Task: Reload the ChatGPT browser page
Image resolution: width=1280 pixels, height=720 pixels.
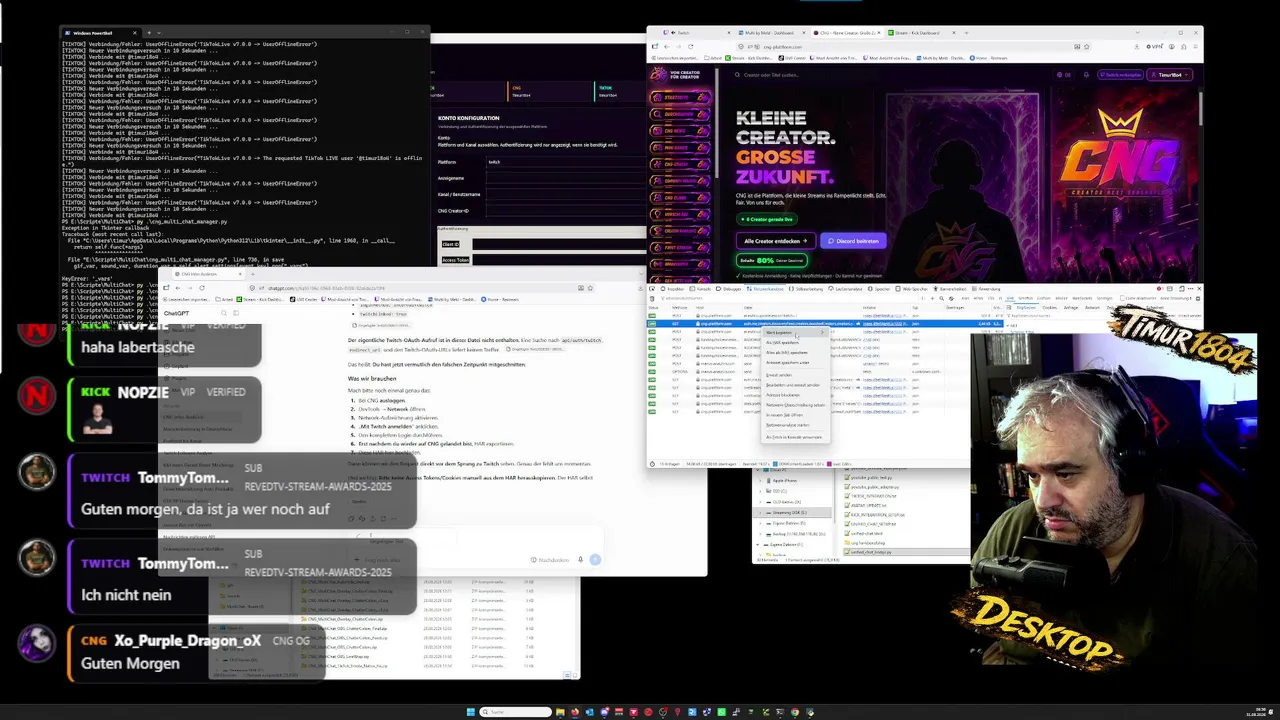Action: click(x=201, y=288)
